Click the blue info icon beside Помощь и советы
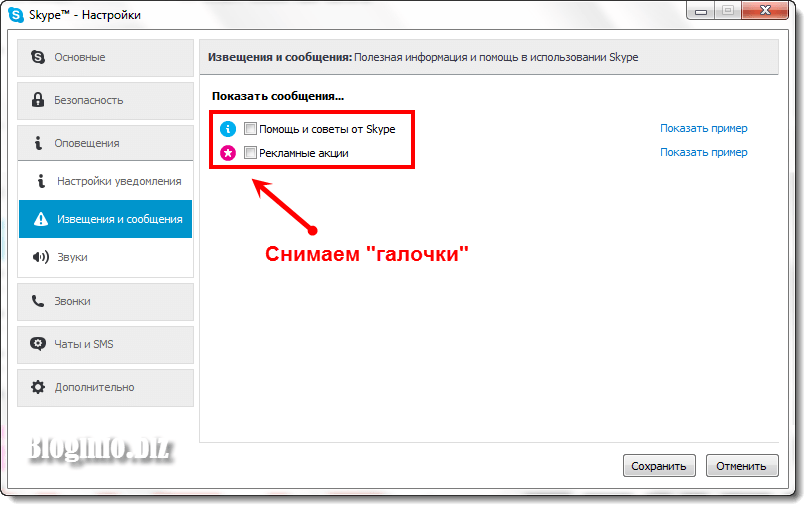Screen dimensions: 811x511 (x=228, y=129)
